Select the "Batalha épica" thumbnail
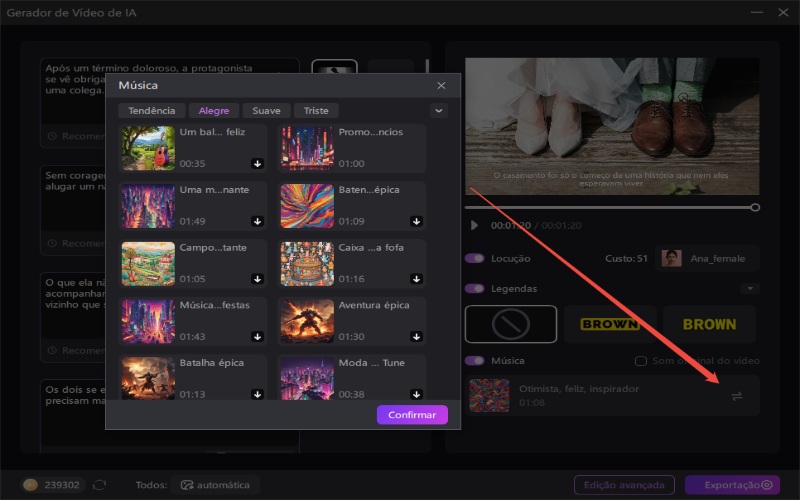The height and width of the screenshot is (500, 800). click(148, 378)
